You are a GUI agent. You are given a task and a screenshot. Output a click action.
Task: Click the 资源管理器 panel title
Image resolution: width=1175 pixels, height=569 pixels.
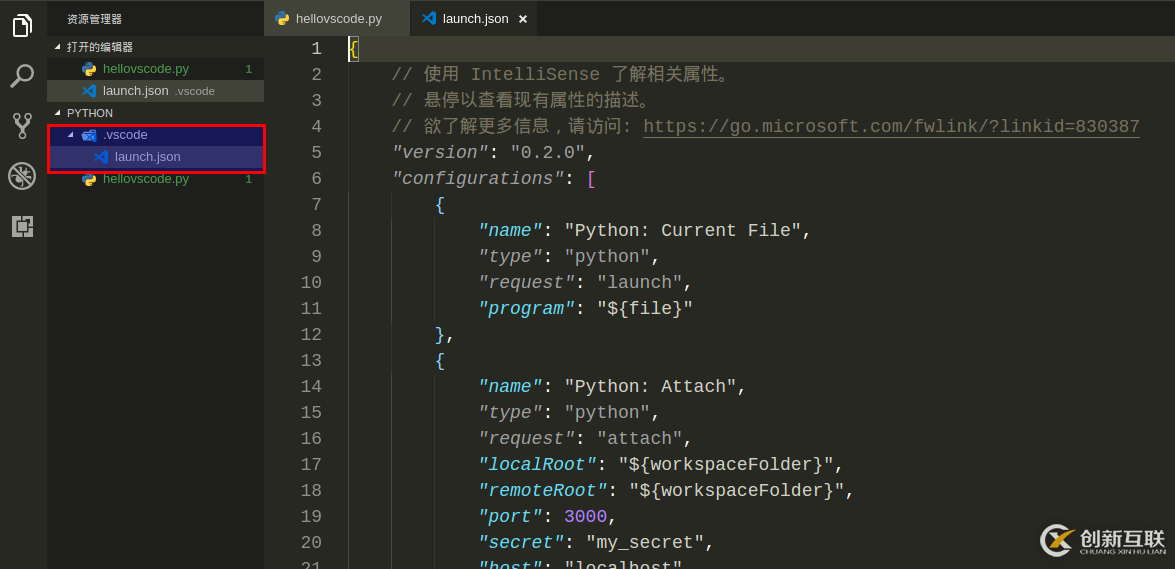click(x=94, y=19)
